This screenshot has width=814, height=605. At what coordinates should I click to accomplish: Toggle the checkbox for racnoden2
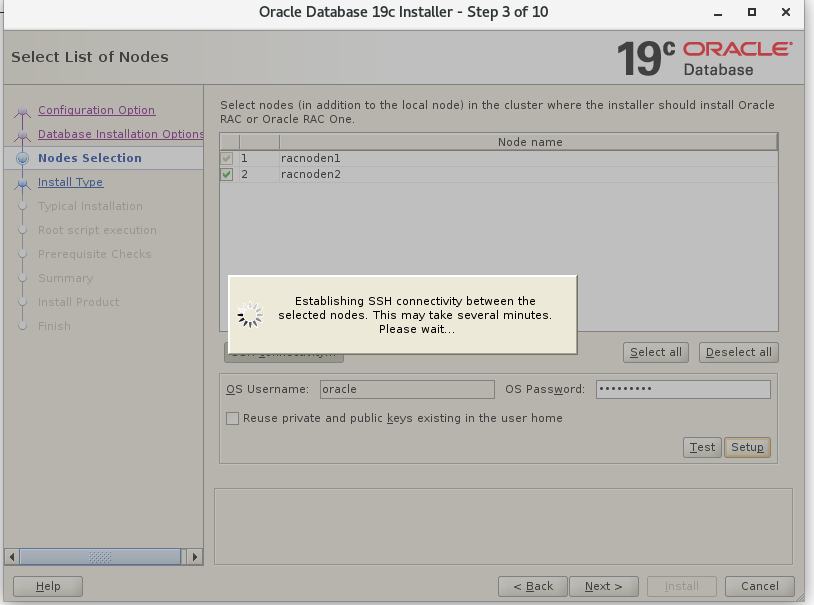coord(226,174)
